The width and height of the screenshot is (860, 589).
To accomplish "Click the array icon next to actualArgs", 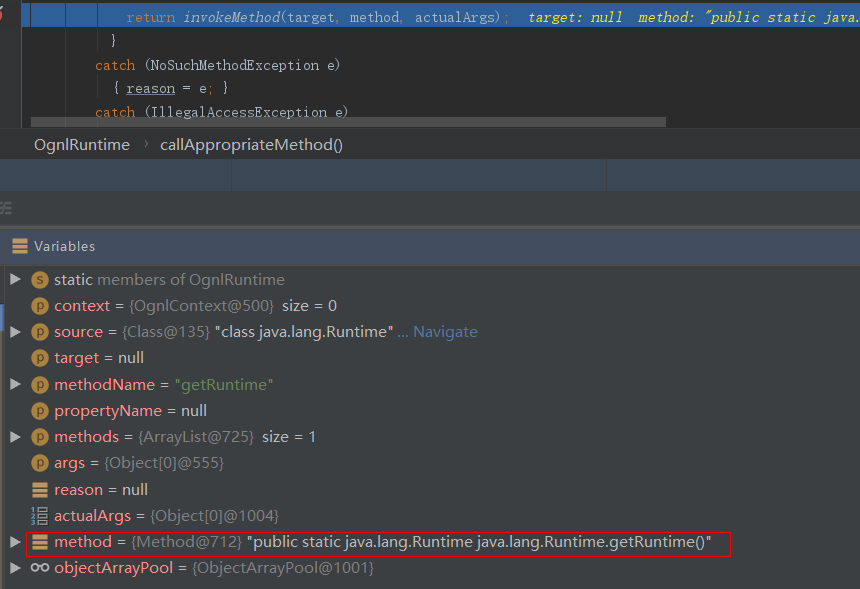I will pyautogui.click(x=40, y=516).
